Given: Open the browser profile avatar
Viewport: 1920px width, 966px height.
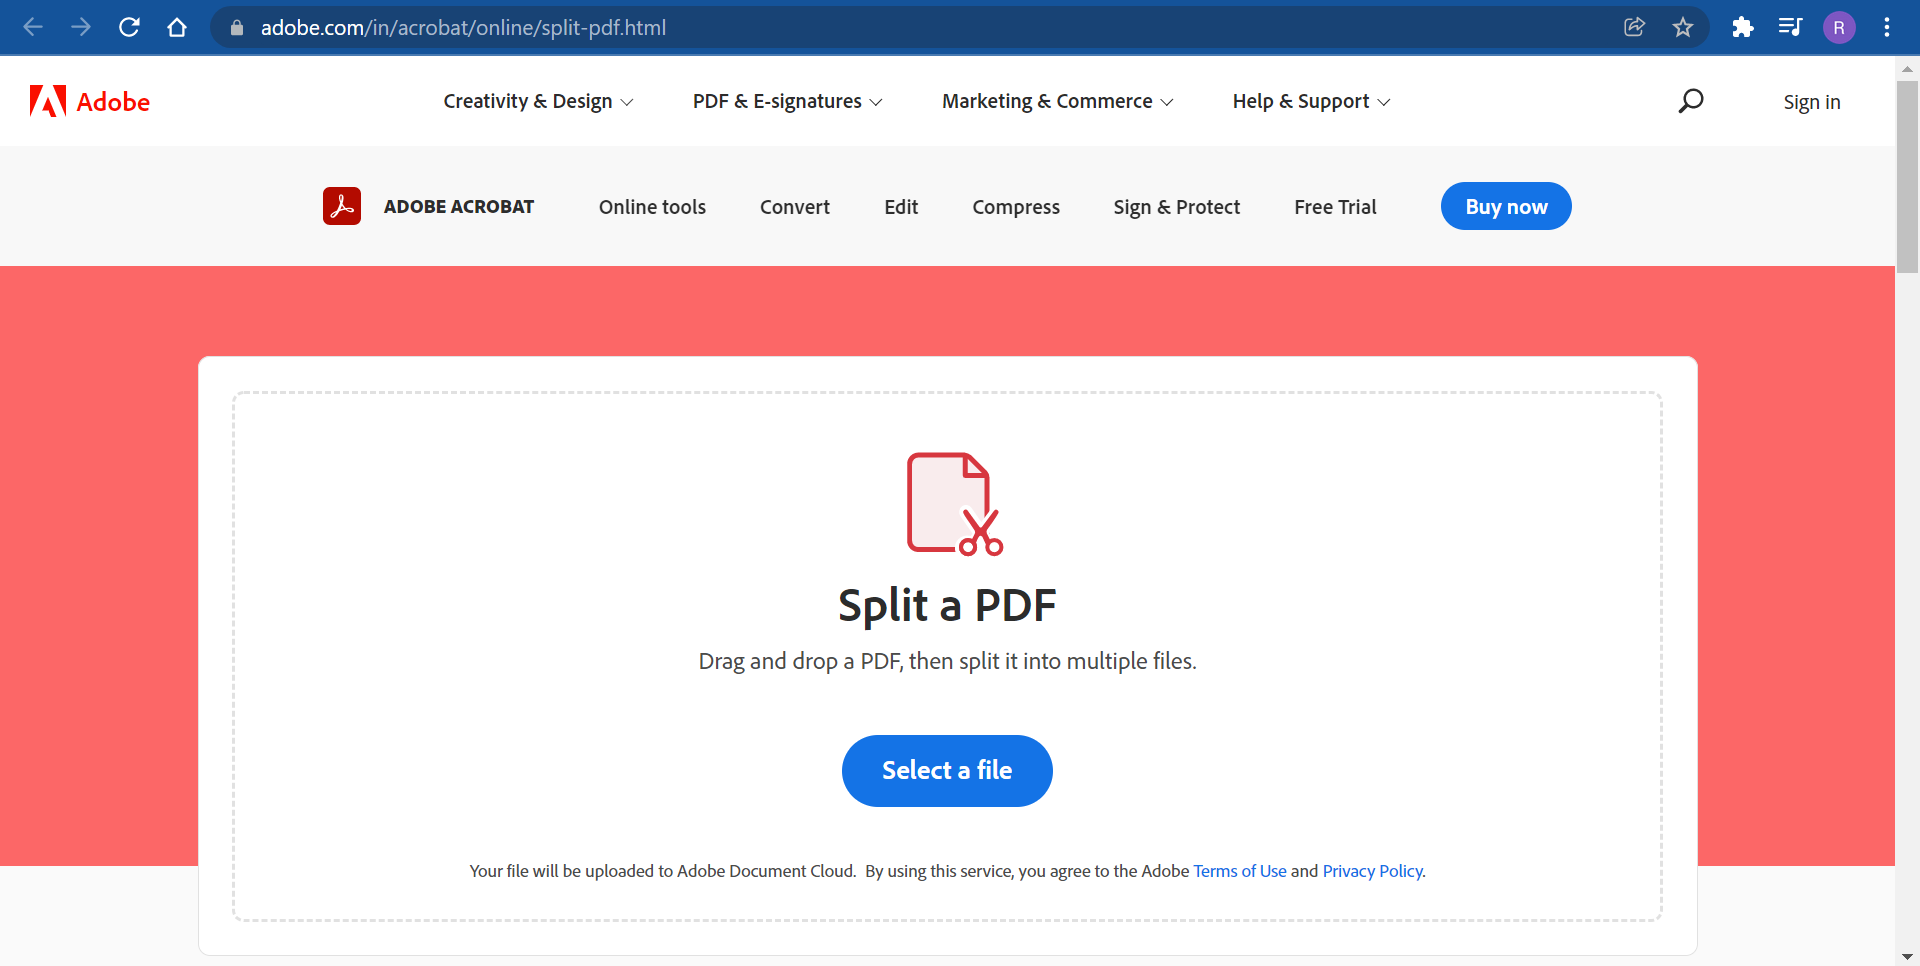Looking at the screenshot, I should click(1839, 27).
